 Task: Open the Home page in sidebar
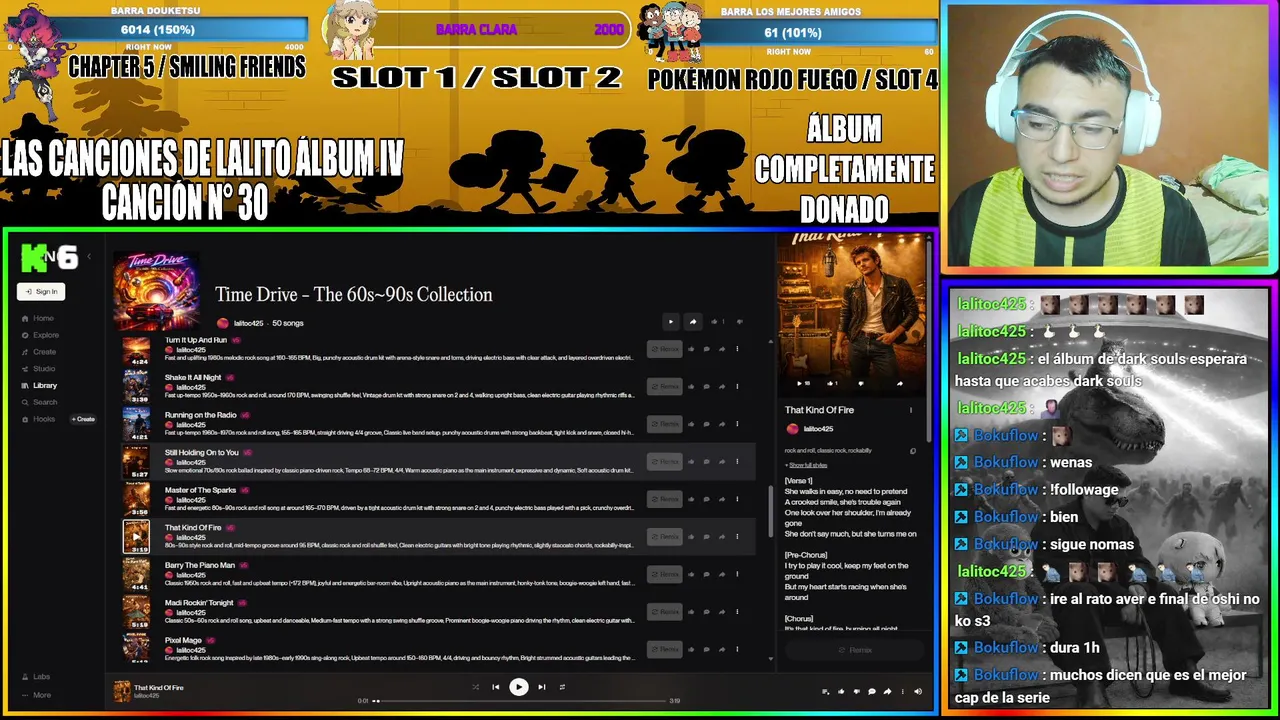38,318
